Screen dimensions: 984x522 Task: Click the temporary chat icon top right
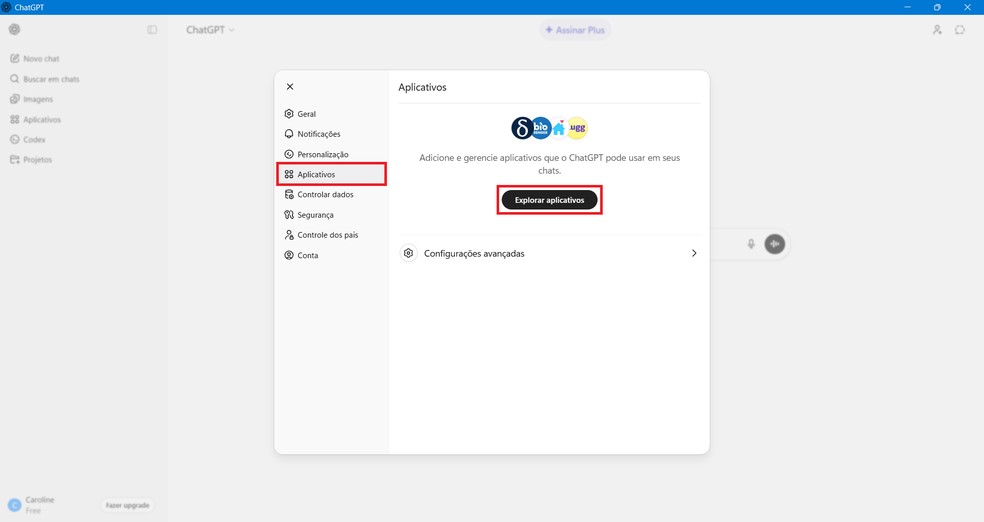click(x=960, y=29)
